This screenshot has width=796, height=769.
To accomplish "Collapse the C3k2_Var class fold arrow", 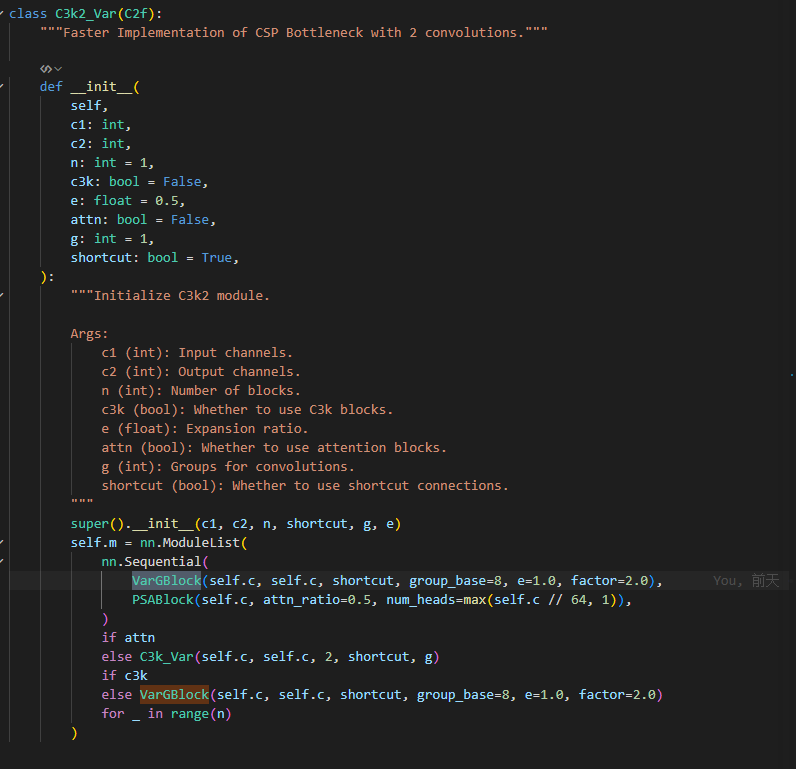I will click(2, 14).
